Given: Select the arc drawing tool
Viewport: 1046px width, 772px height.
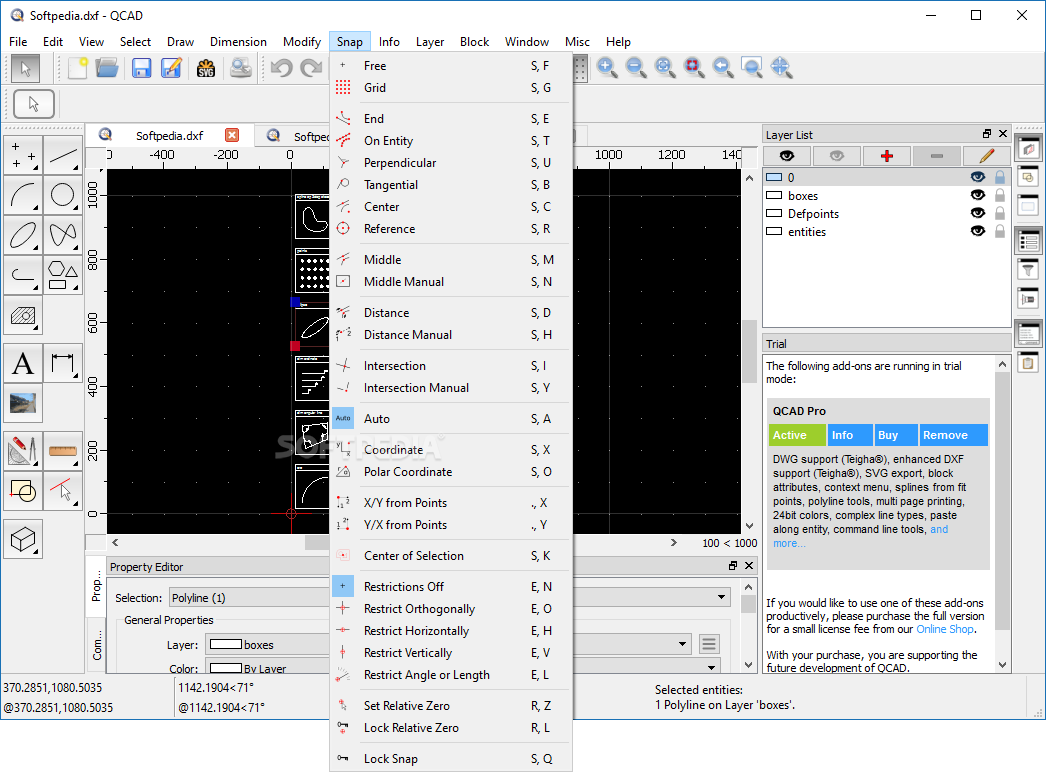Looking at the screenshot, I should [23, 195].
